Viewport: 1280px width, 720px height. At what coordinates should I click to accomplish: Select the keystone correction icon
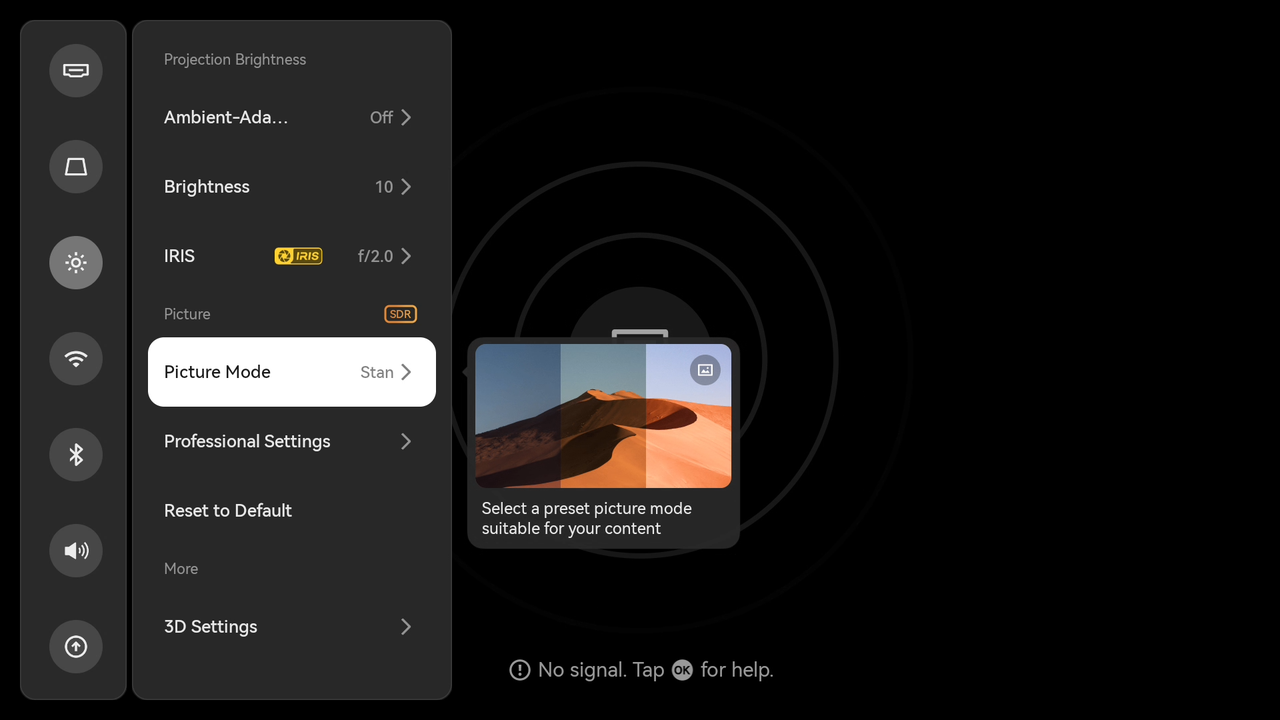(76, 167)
